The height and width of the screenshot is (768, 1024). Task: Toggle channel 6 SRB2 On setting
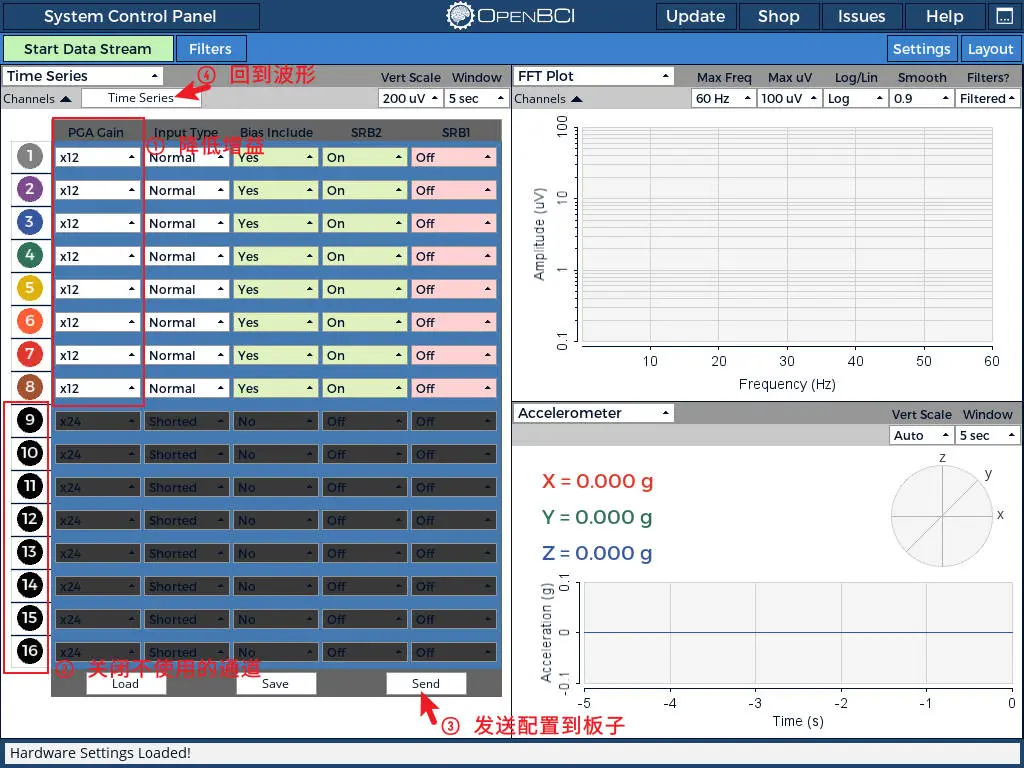[x=364, y=323]
